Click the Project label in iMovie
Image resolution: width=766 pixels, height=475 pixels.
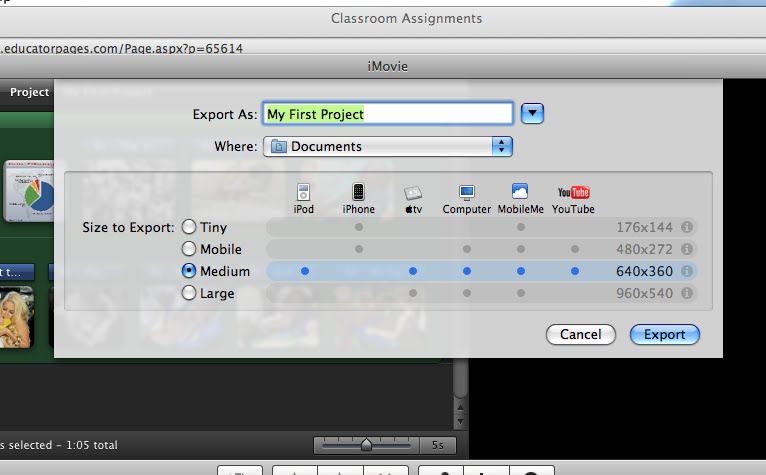(29, 92)
